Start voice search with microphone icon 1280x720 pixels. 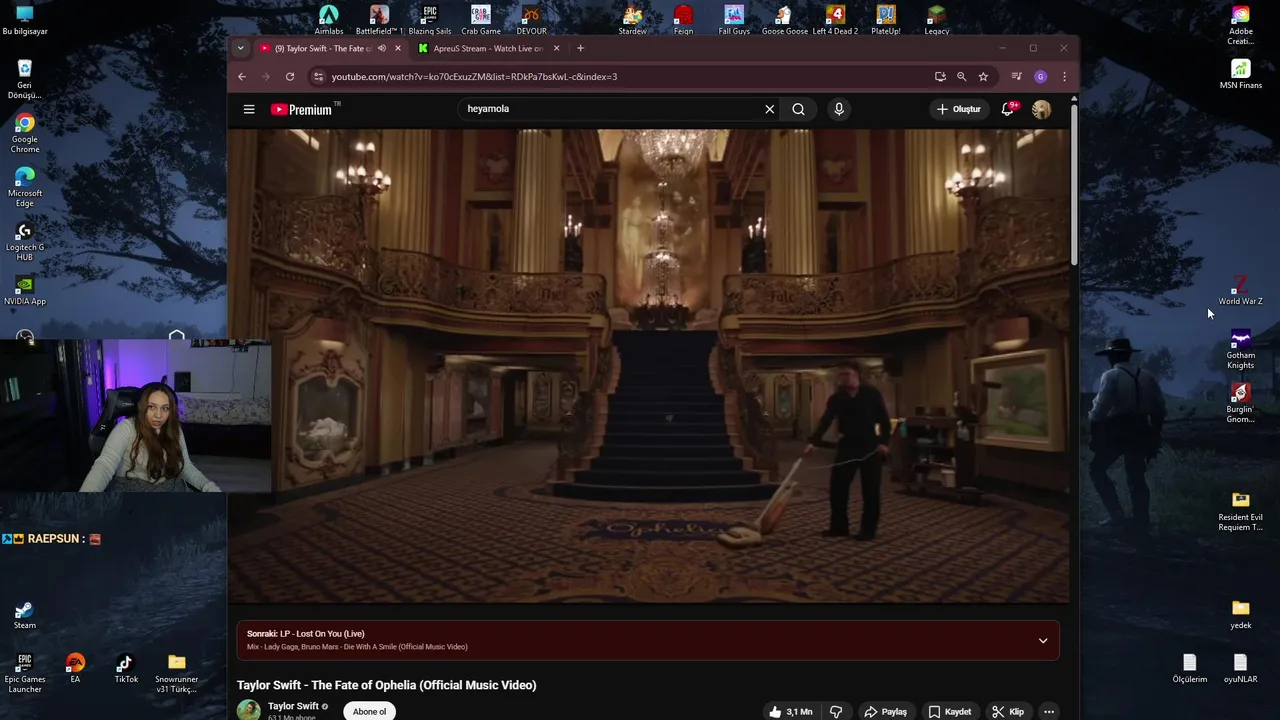[839, 109]
